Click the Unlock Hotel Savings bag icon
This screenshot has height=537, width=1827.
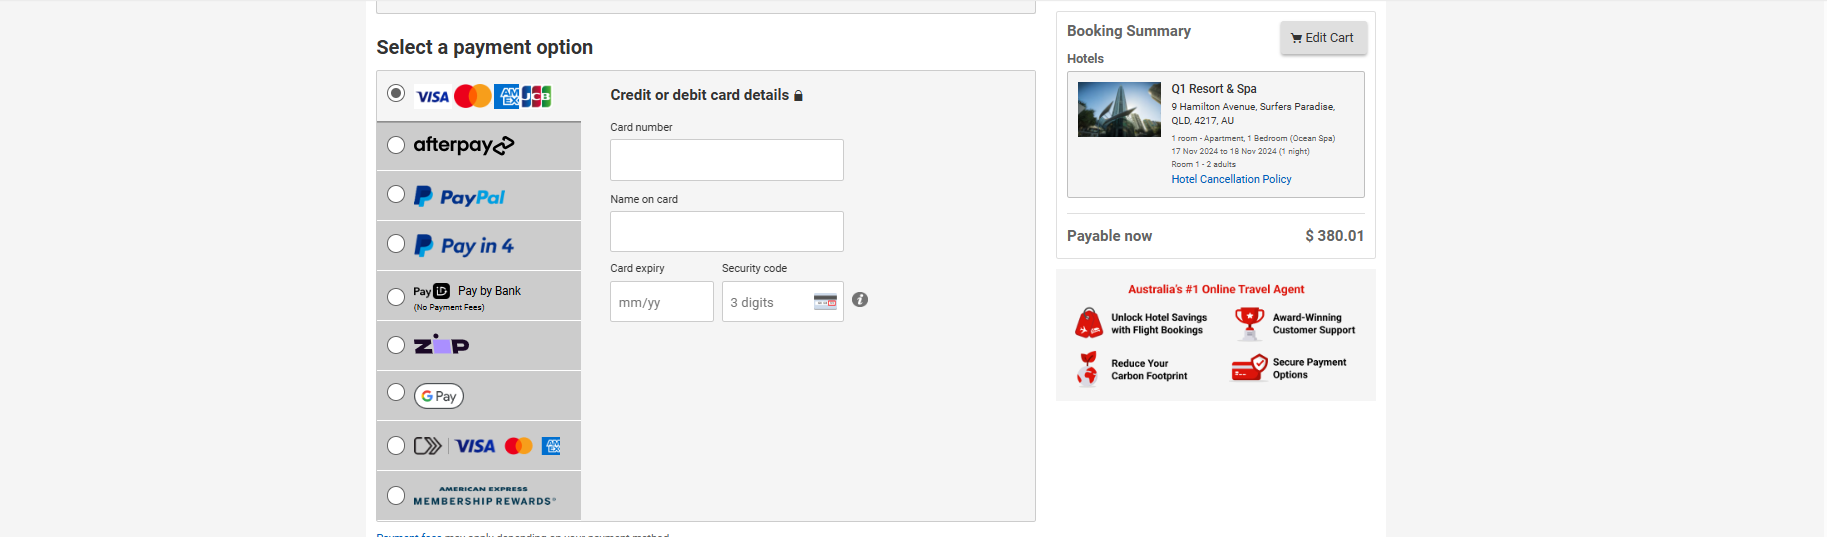click(x=1089, y=323)
